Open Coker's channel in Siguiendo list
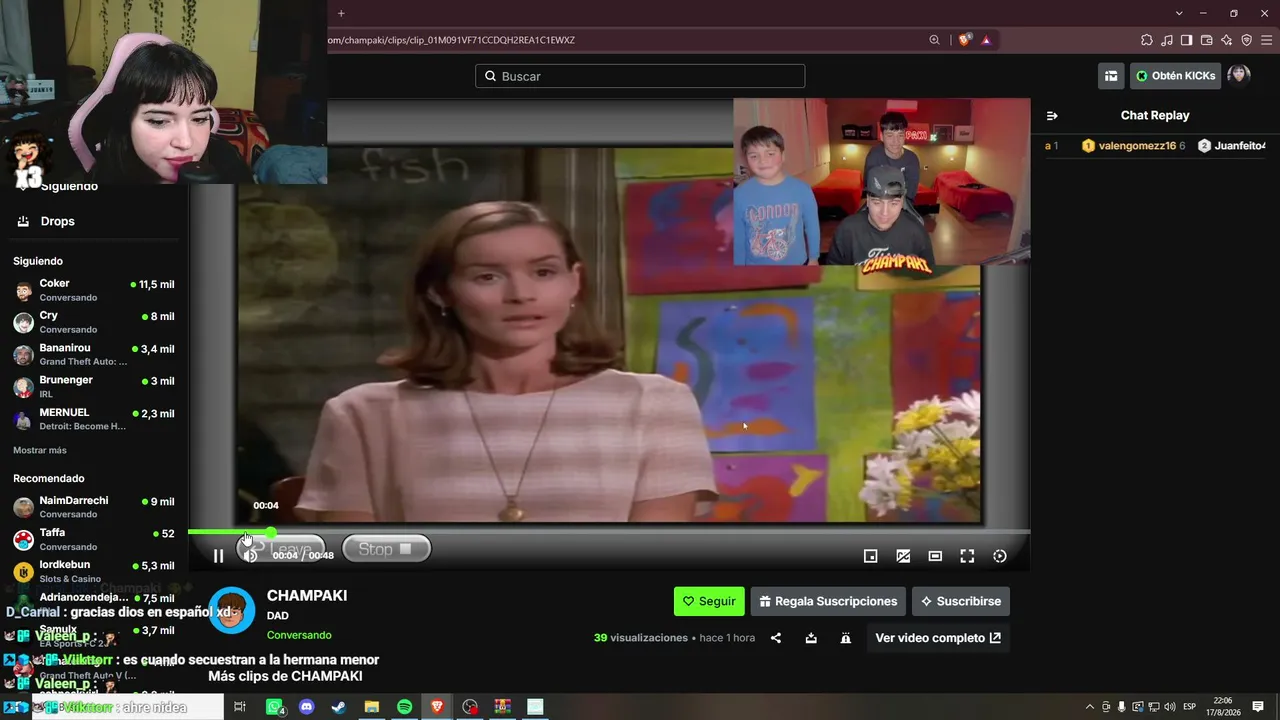The image size is (1280, 720). click(94, 290)
